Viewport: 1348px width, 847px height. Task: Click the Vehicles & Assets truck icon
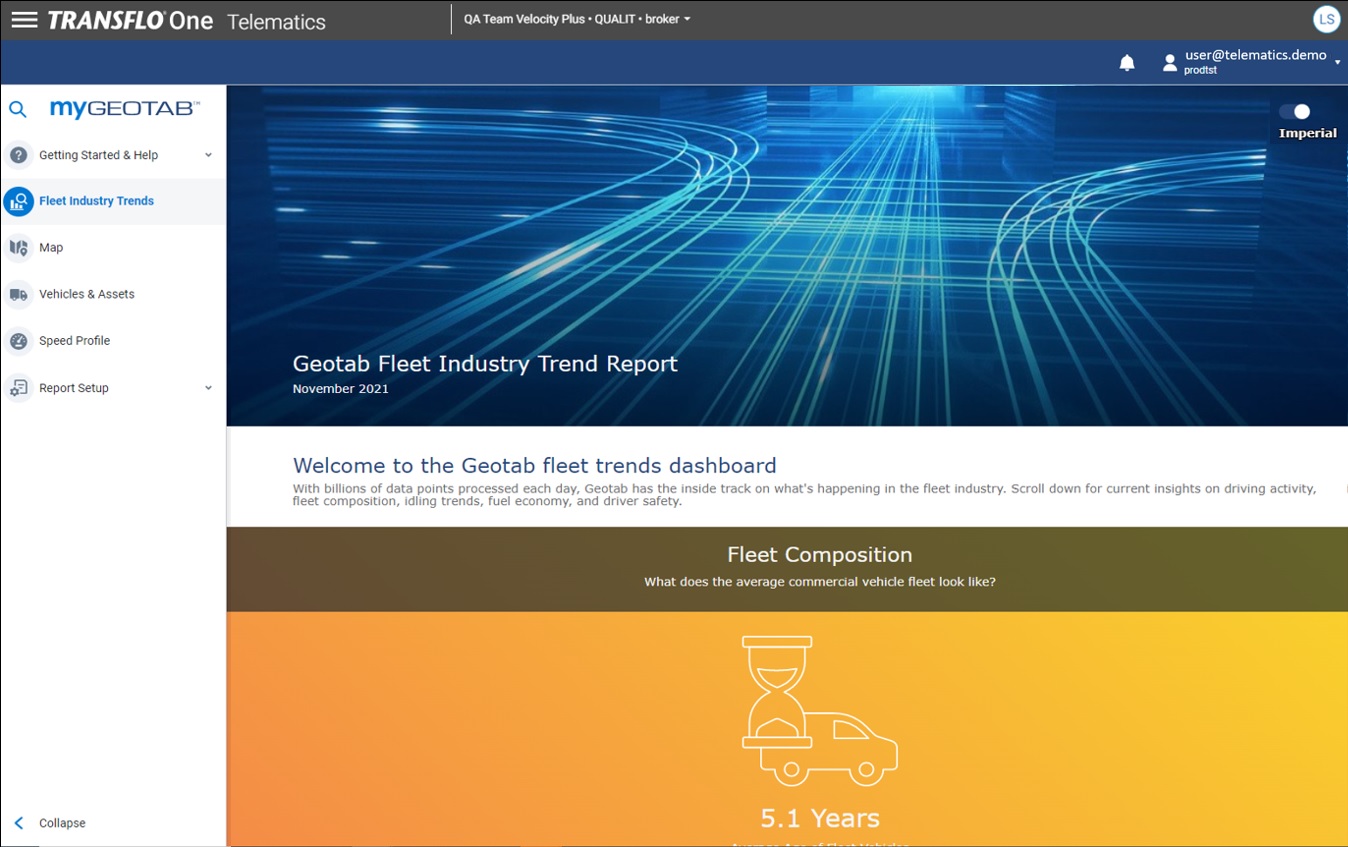point(18,295)
